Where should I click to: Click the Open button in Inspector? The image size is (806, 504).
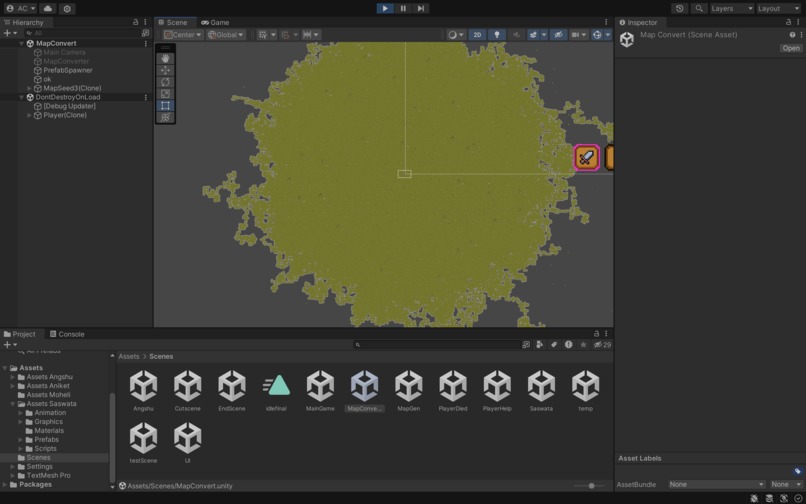[x=791, y=48]
